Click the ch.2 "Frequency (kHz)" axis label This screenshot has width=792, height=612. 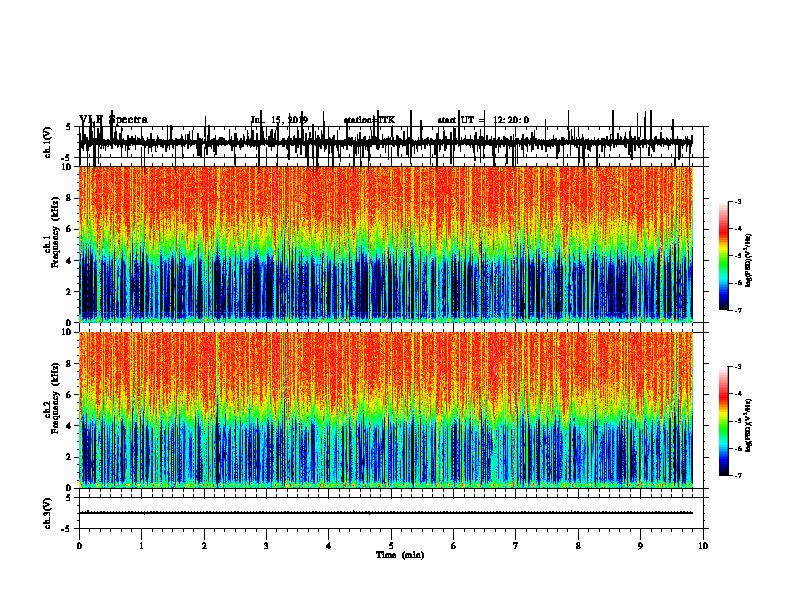pos(55,398)
